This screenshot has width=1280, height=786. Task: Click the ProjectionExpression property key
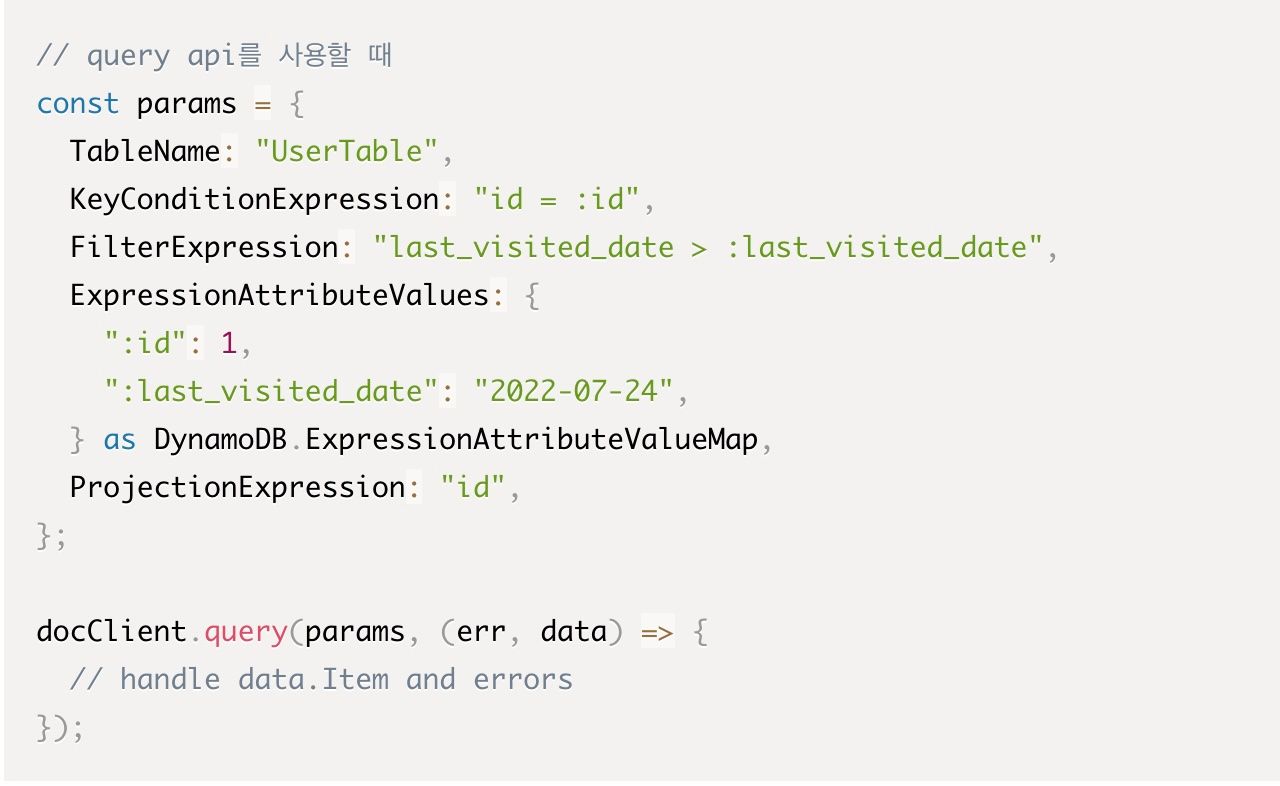point(237,487)
